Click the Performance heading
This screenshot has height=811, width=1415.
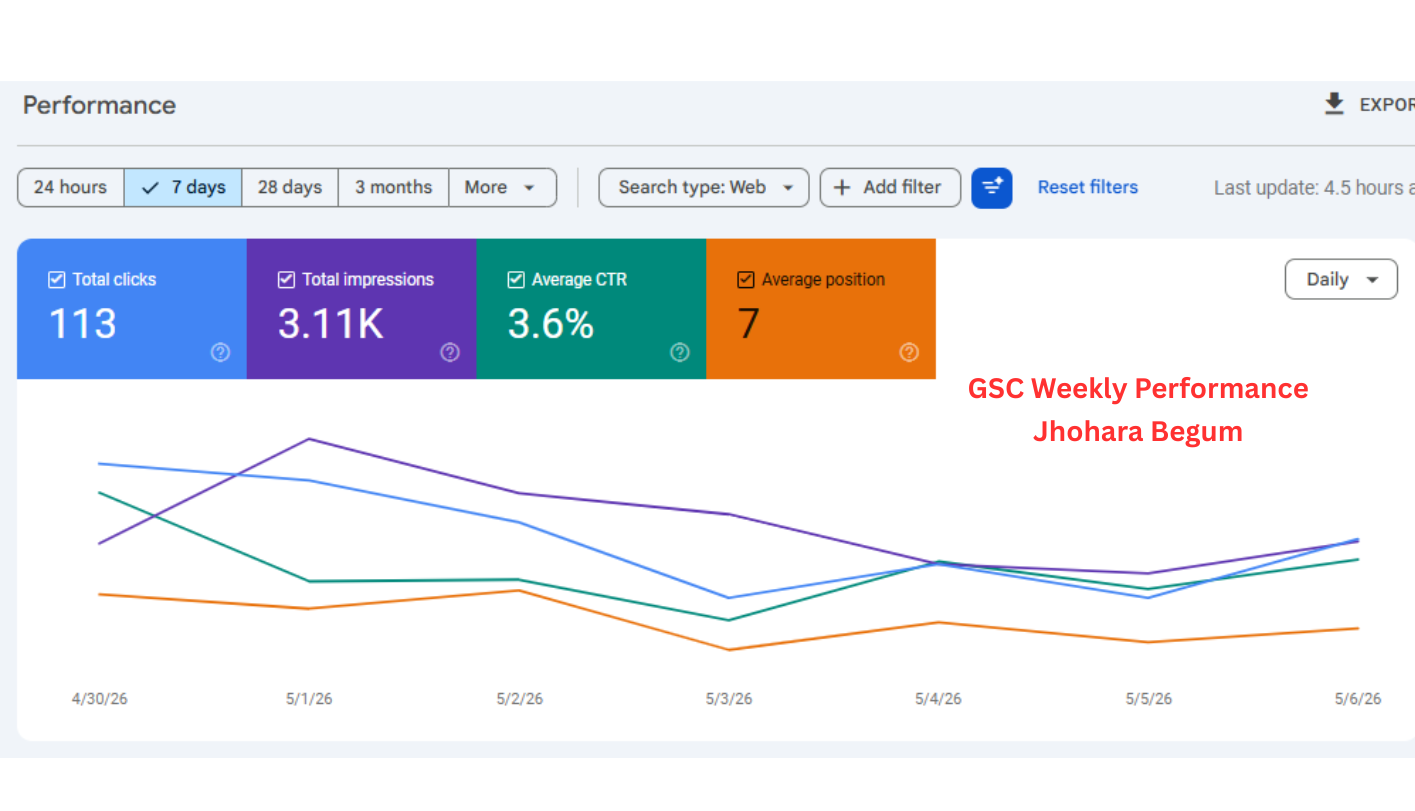(x=99, y=105)
